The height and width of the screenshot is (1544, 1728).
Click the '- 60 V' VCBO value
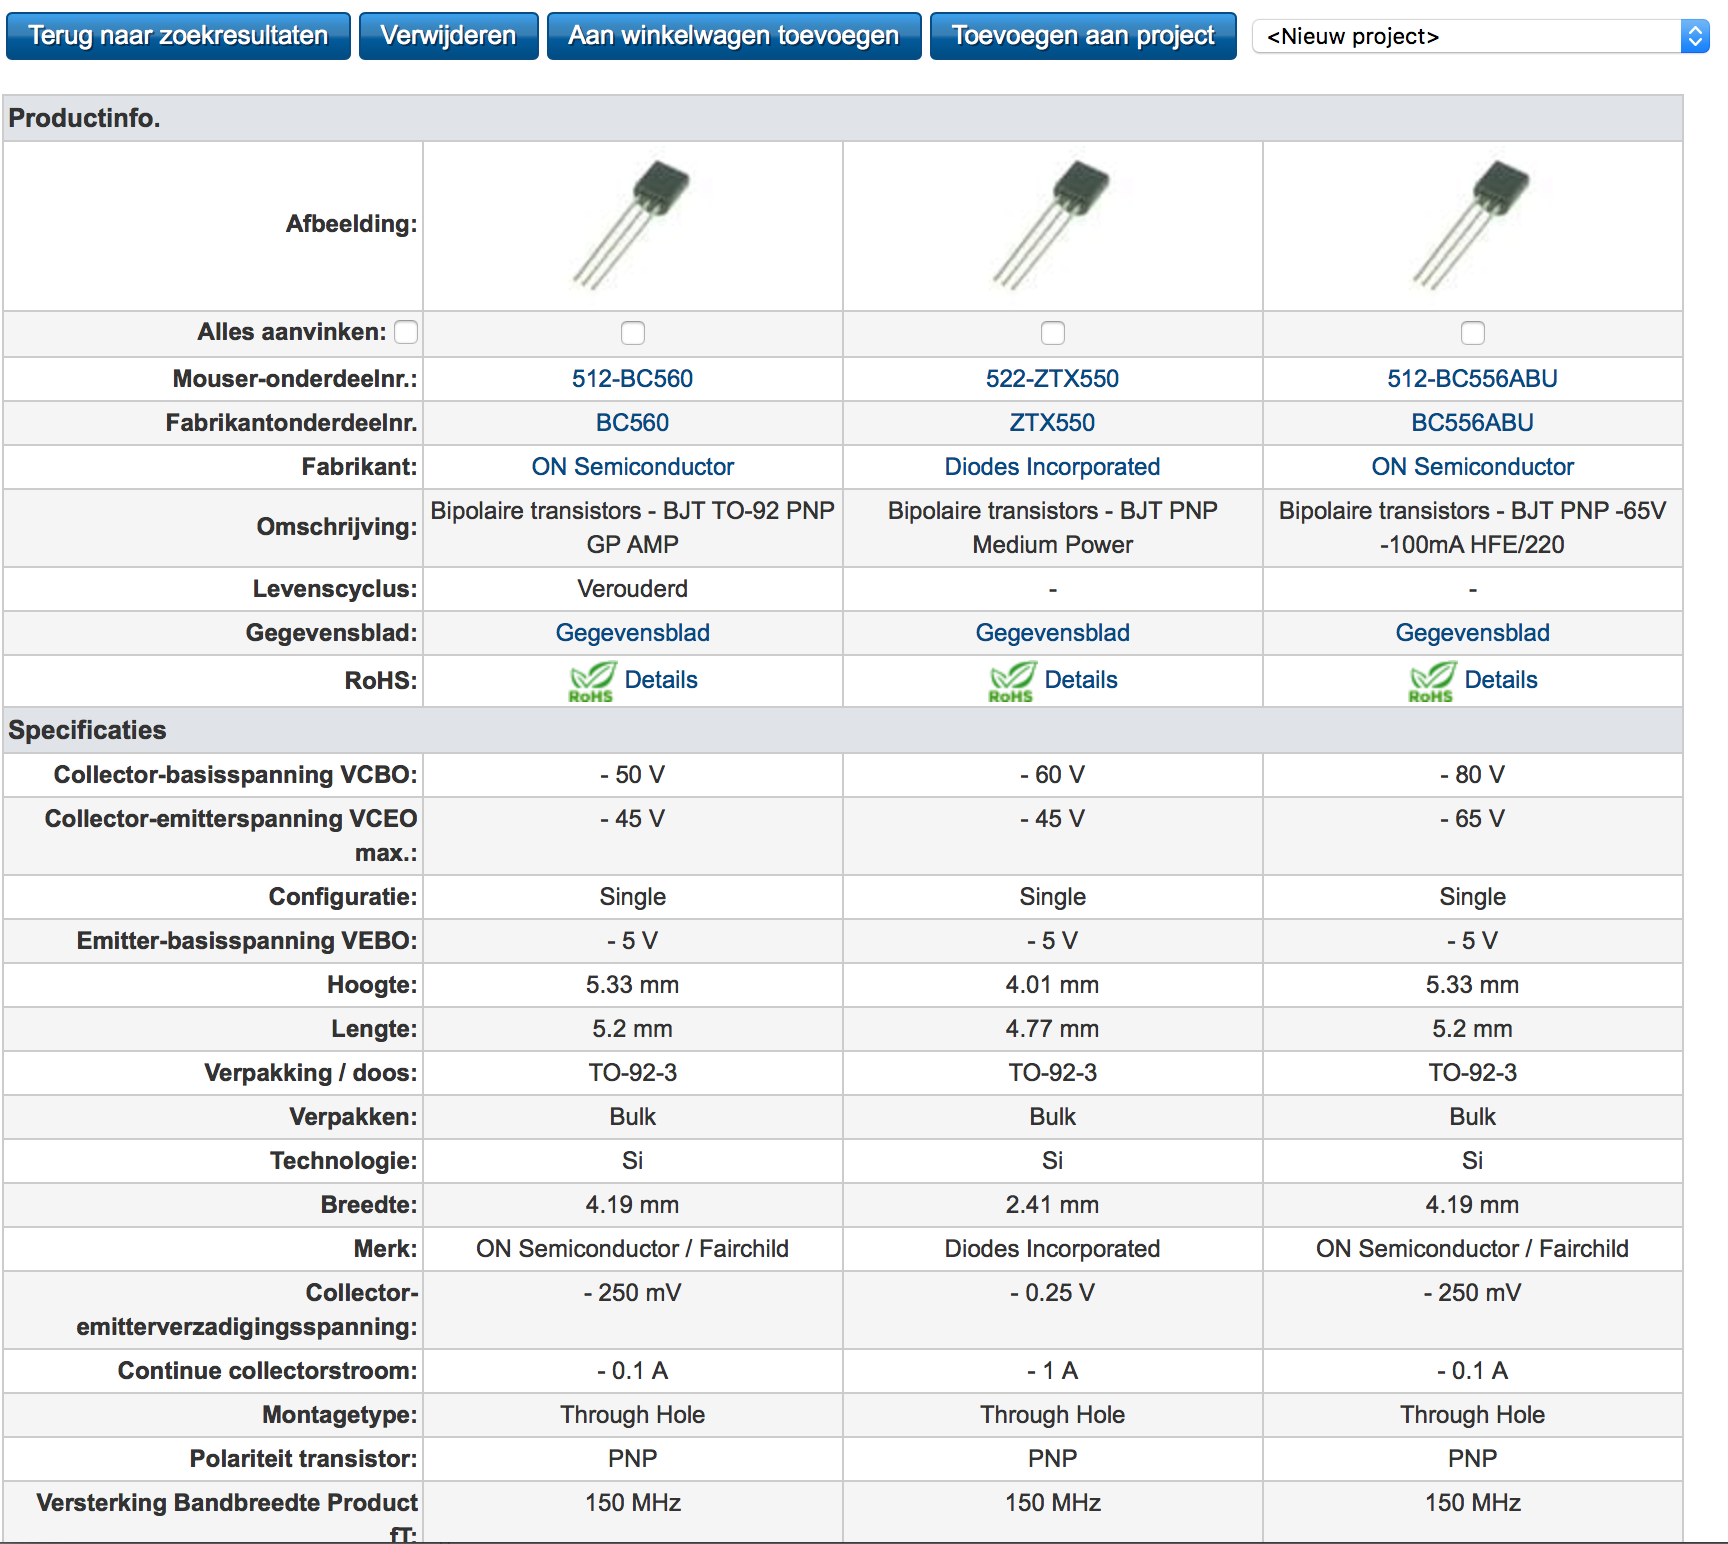tap(1052, 775)
